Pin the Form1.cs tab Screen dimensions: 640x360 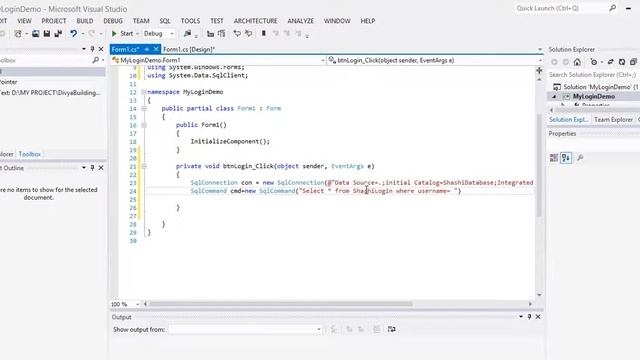[147, 49]
